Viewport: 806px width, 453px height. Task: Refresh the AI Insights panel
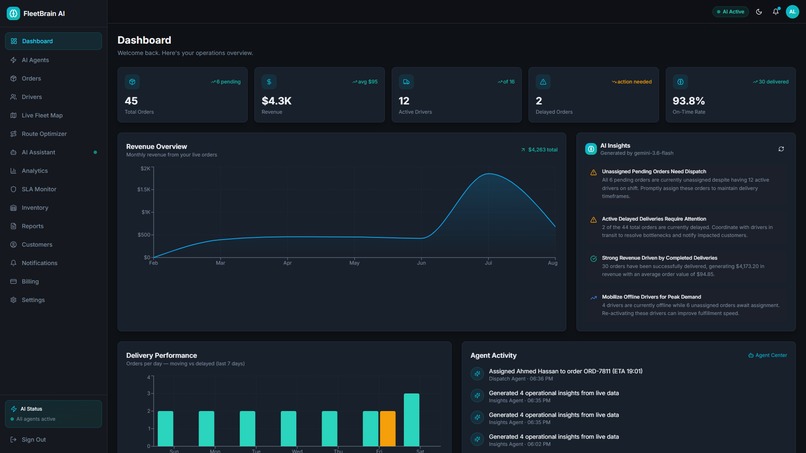781,149
